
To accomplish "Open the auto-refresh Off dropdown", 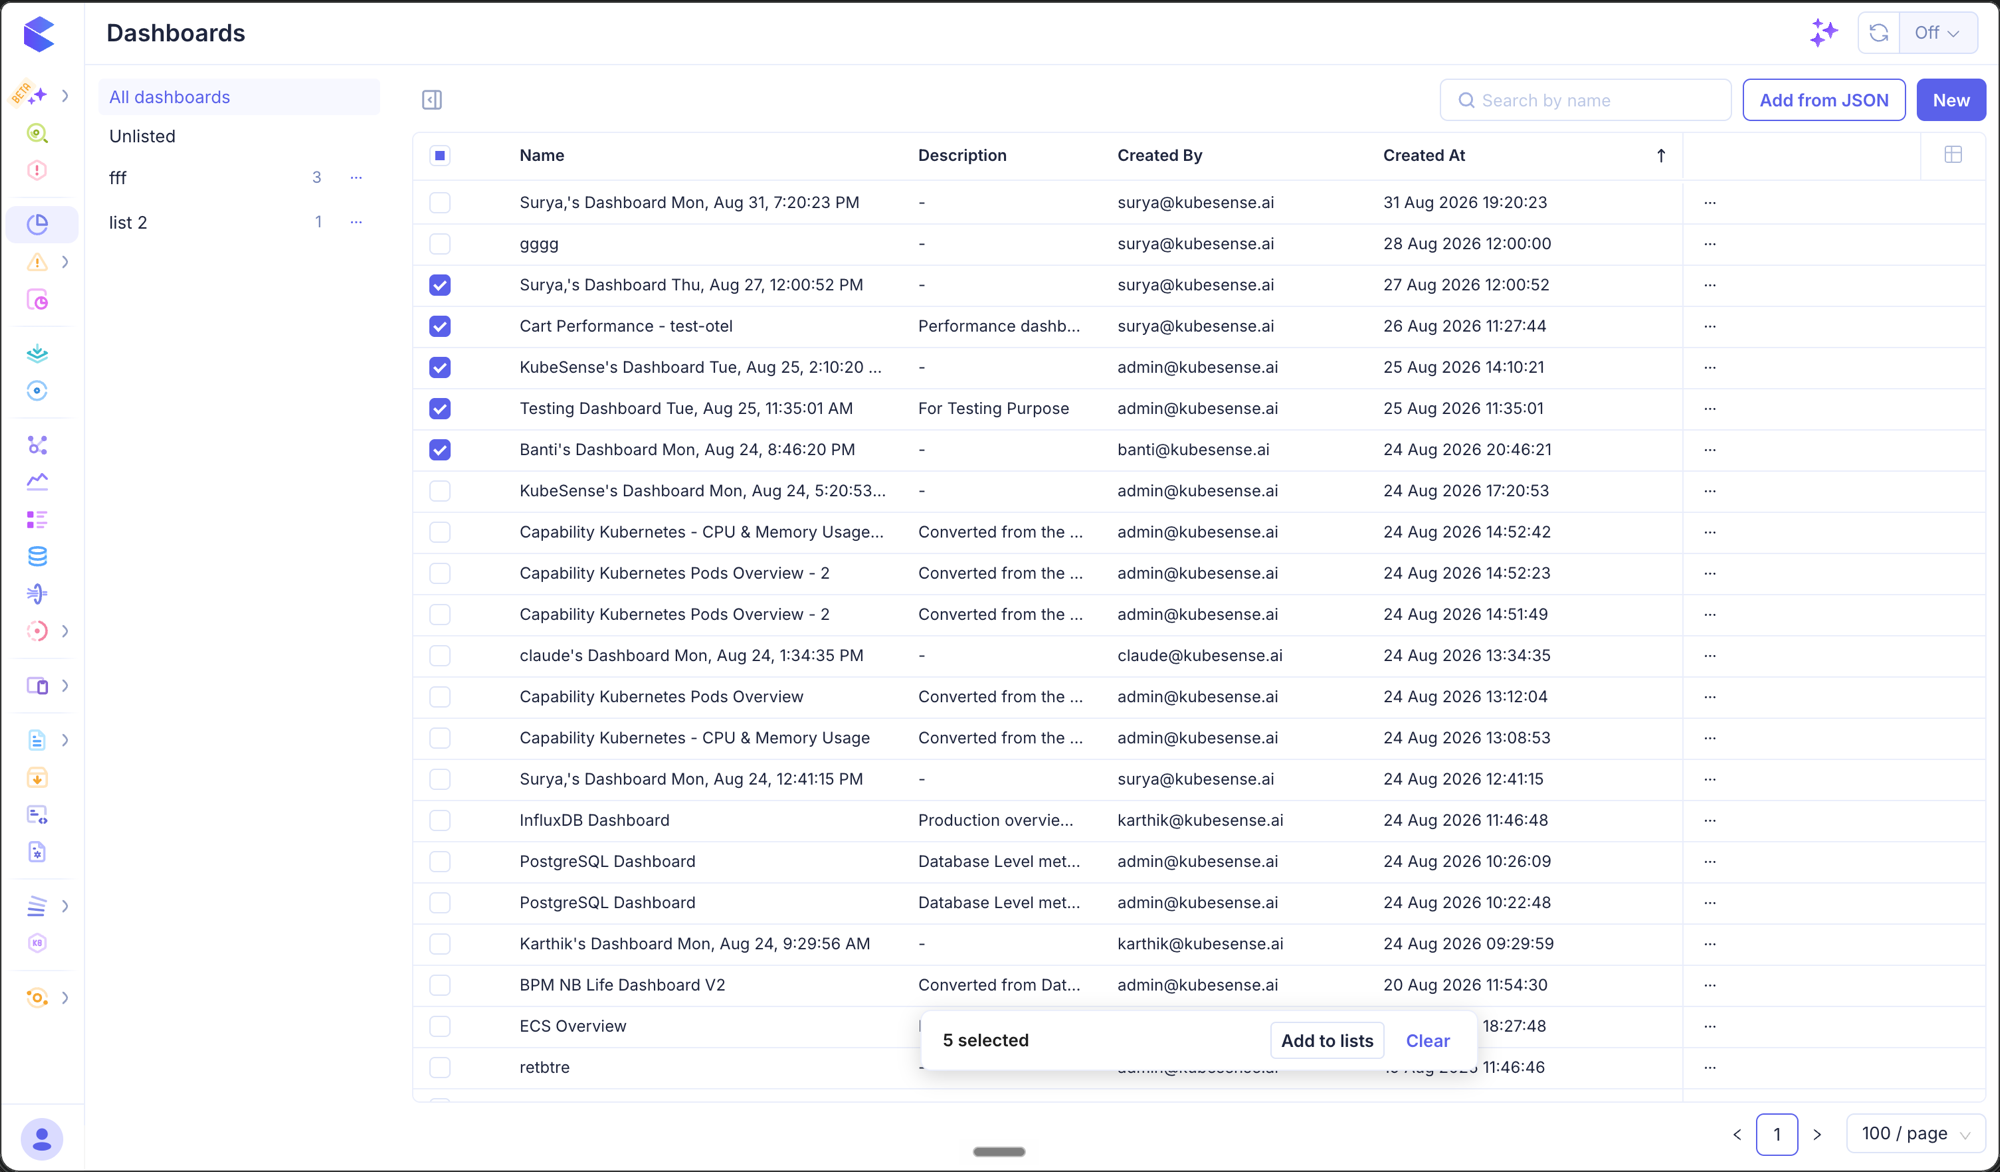I will [x=1938, y=33].
